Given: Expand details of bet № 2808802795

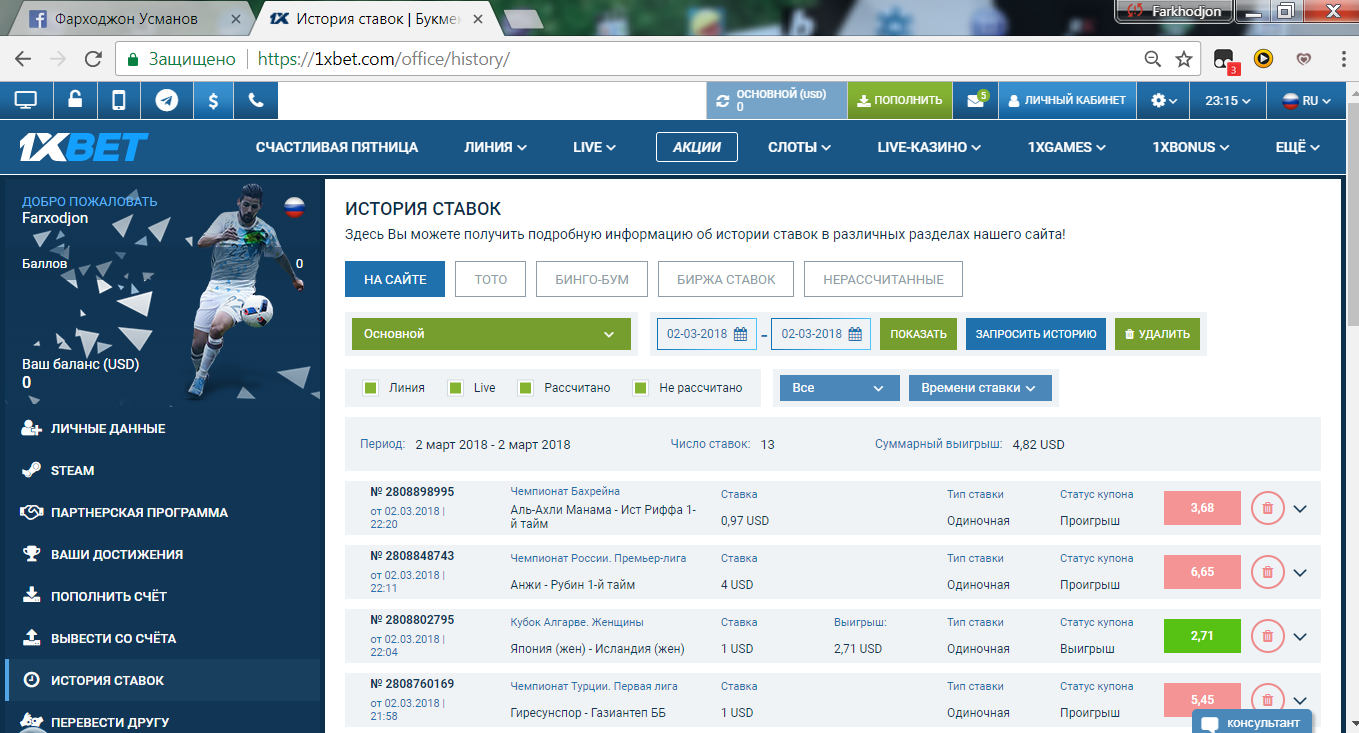Looking at the screenshot, I should click(1300, 636).
